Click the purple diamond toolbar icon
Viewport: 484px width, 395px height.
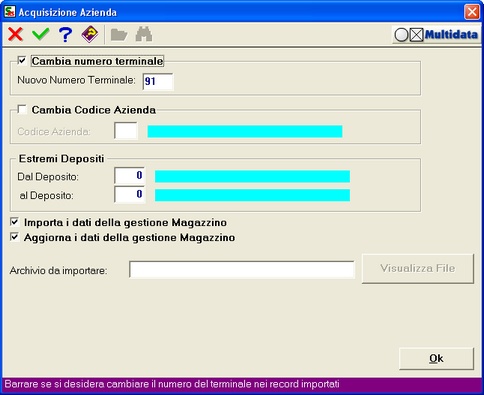coord(90,34)
